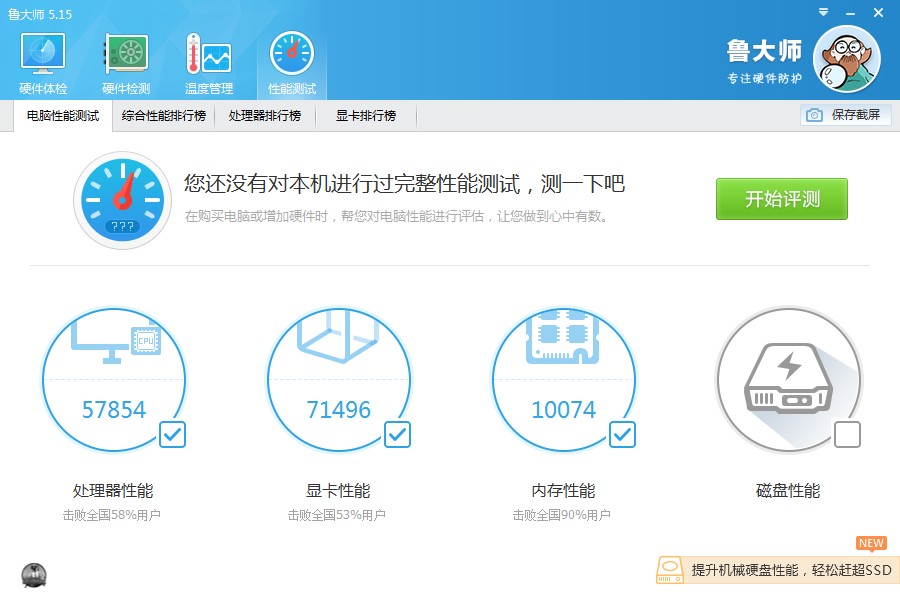Image resolution: width=900 pixels, height=600 pixels.
Task: Click the graphics card cube circle icon
Action: coord(339,380)
